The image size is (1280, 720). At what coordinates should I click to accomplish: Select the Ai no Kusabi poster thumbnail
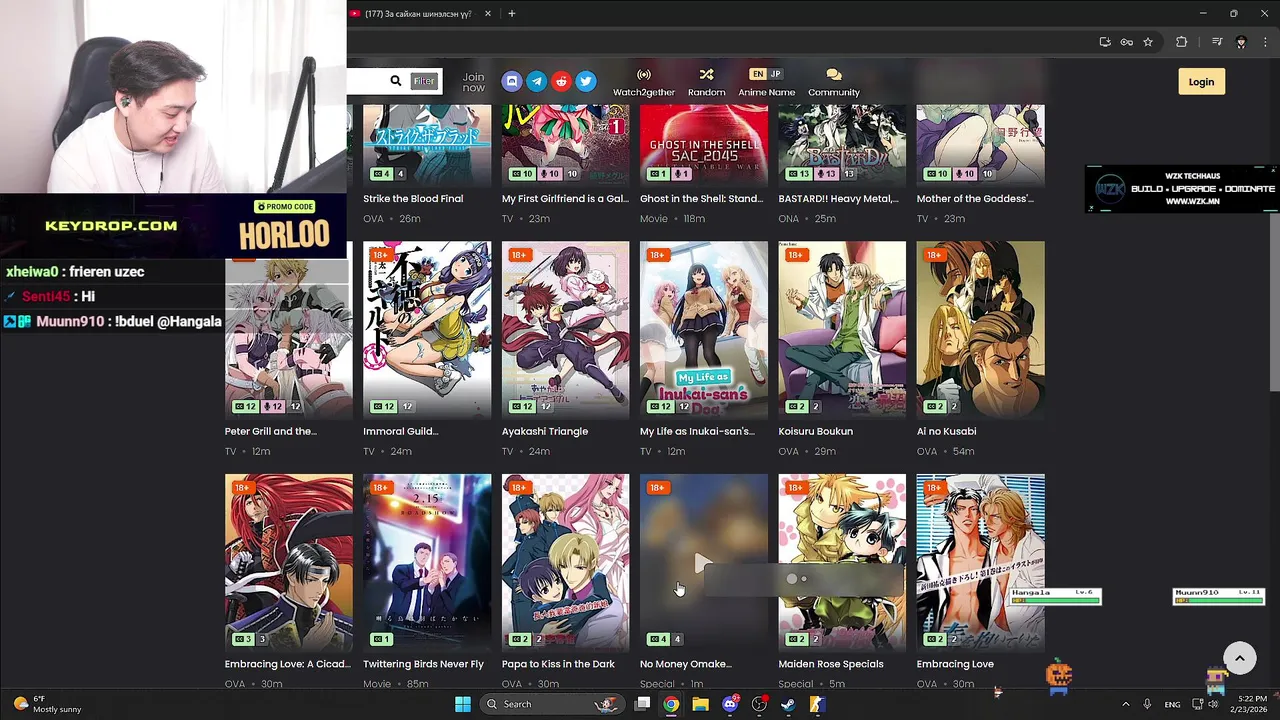980,329
